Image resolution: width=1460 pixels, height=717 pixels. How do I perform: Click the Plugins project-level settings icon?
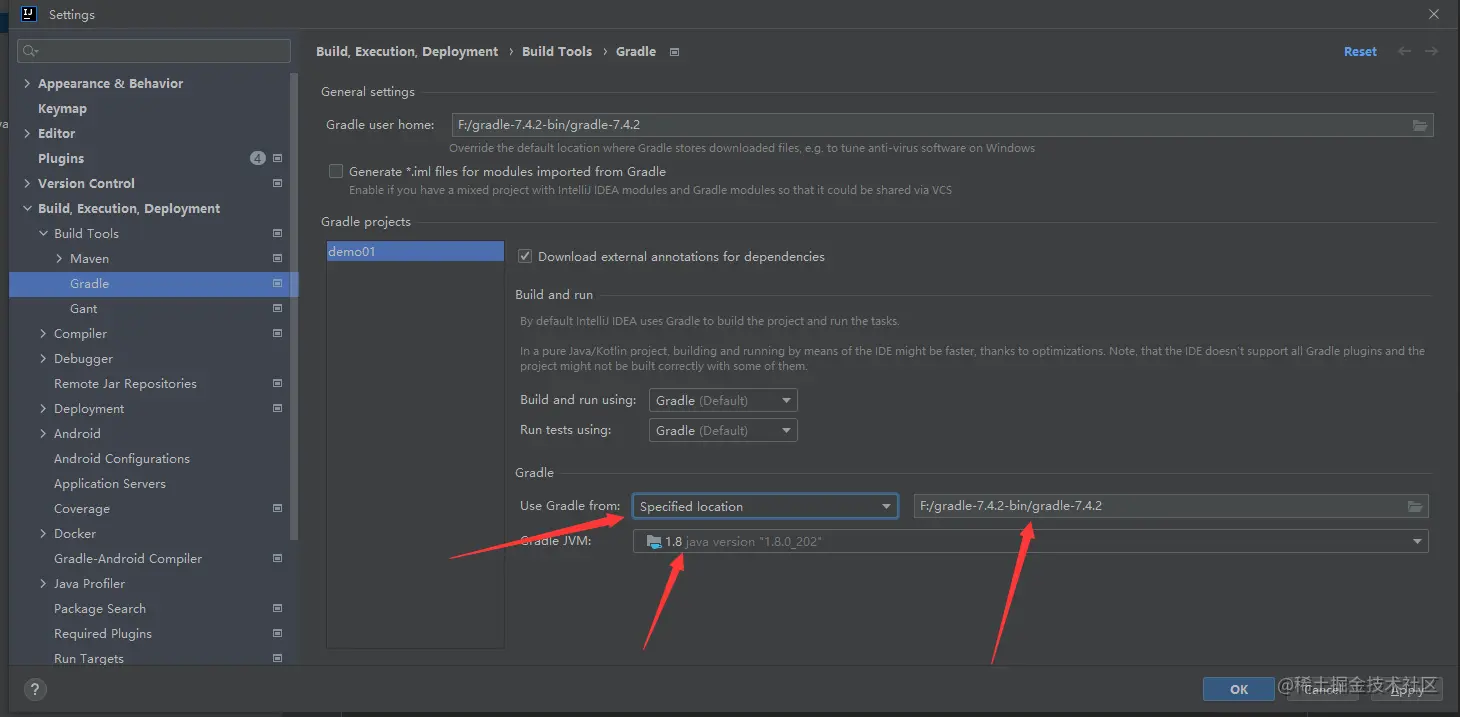tap(277, 158)
